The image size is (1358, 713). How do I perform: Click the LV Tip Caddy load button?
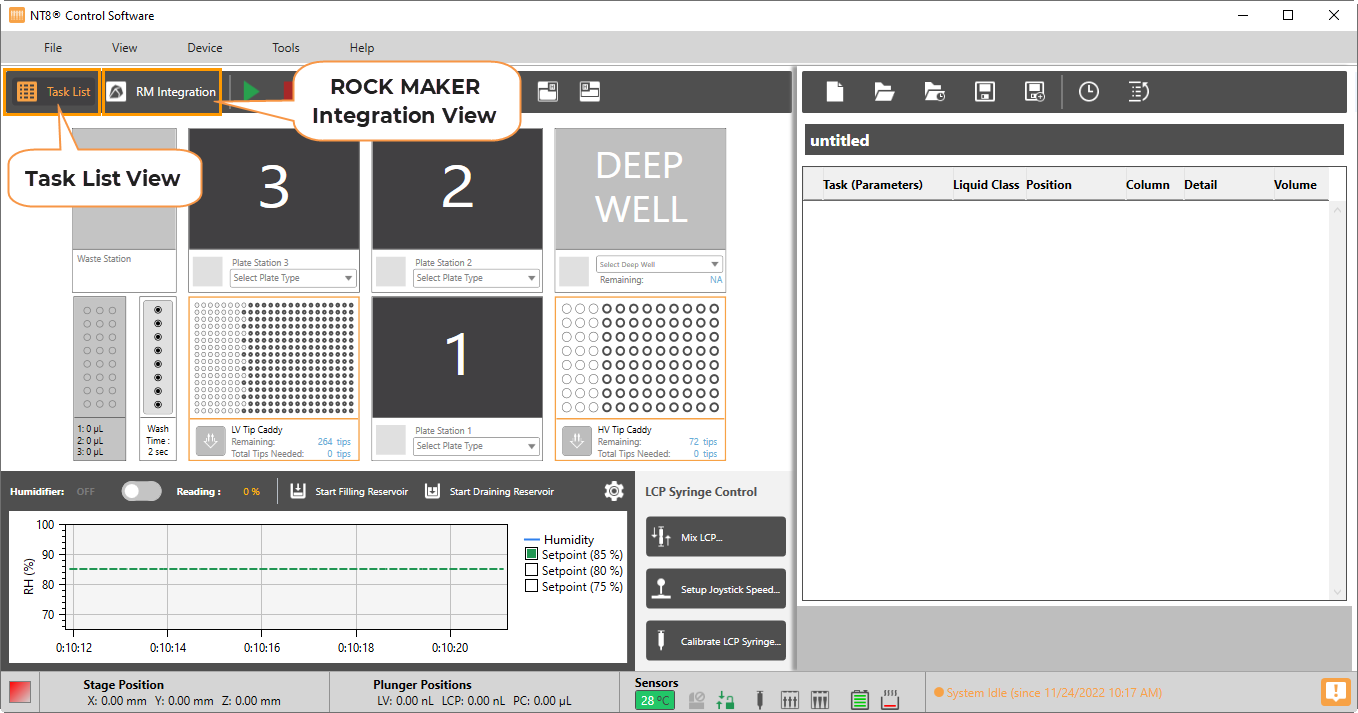210,441
